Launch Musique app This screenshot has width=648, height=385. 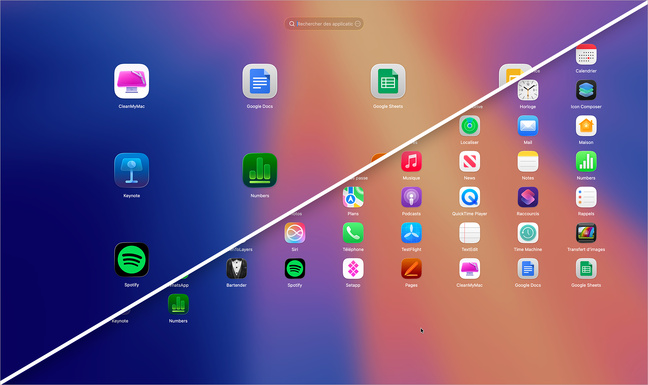pyautogui.click(x=411, y=162)
